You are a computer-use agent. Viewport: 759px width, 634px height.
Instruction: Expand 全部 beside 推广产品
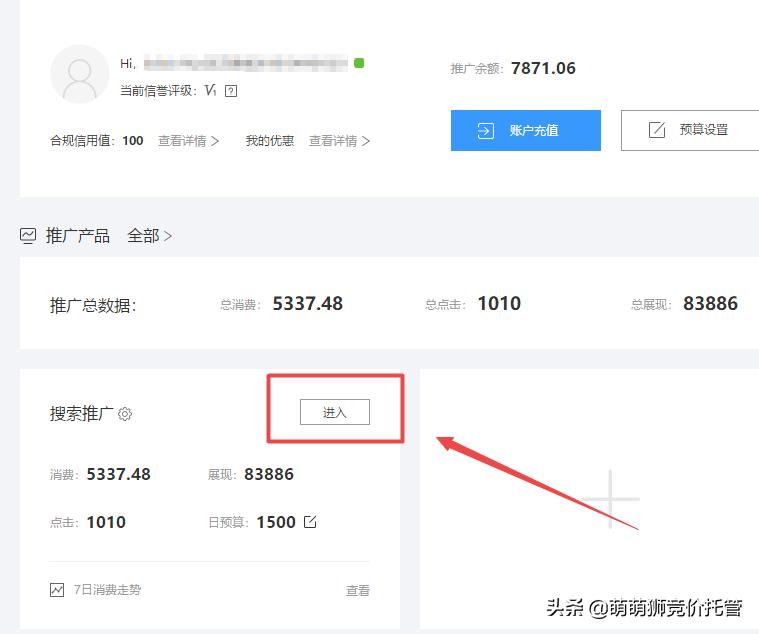[x=149, y=236]
